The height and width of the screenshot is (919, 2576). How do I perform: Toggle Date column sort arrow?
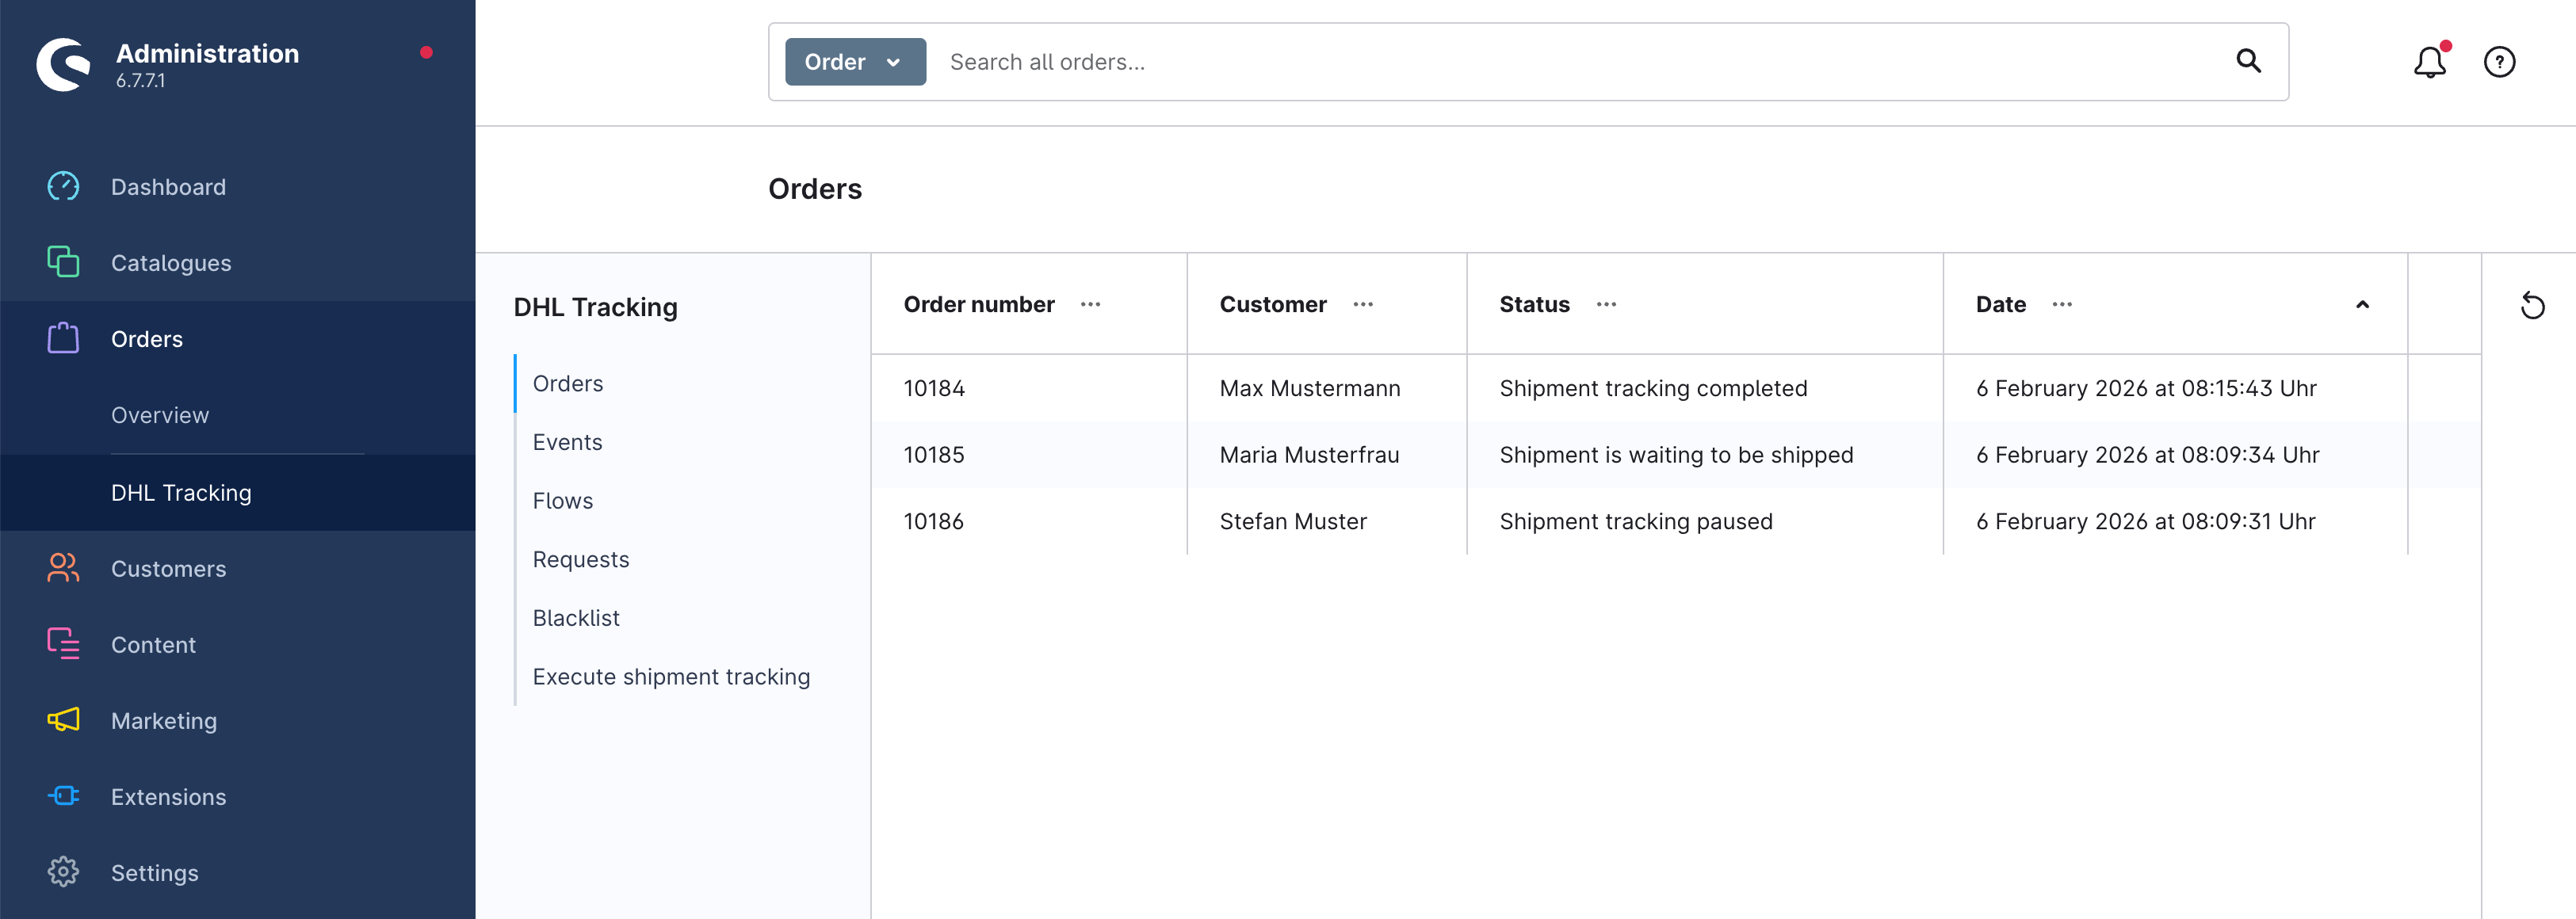(2362, 304)
